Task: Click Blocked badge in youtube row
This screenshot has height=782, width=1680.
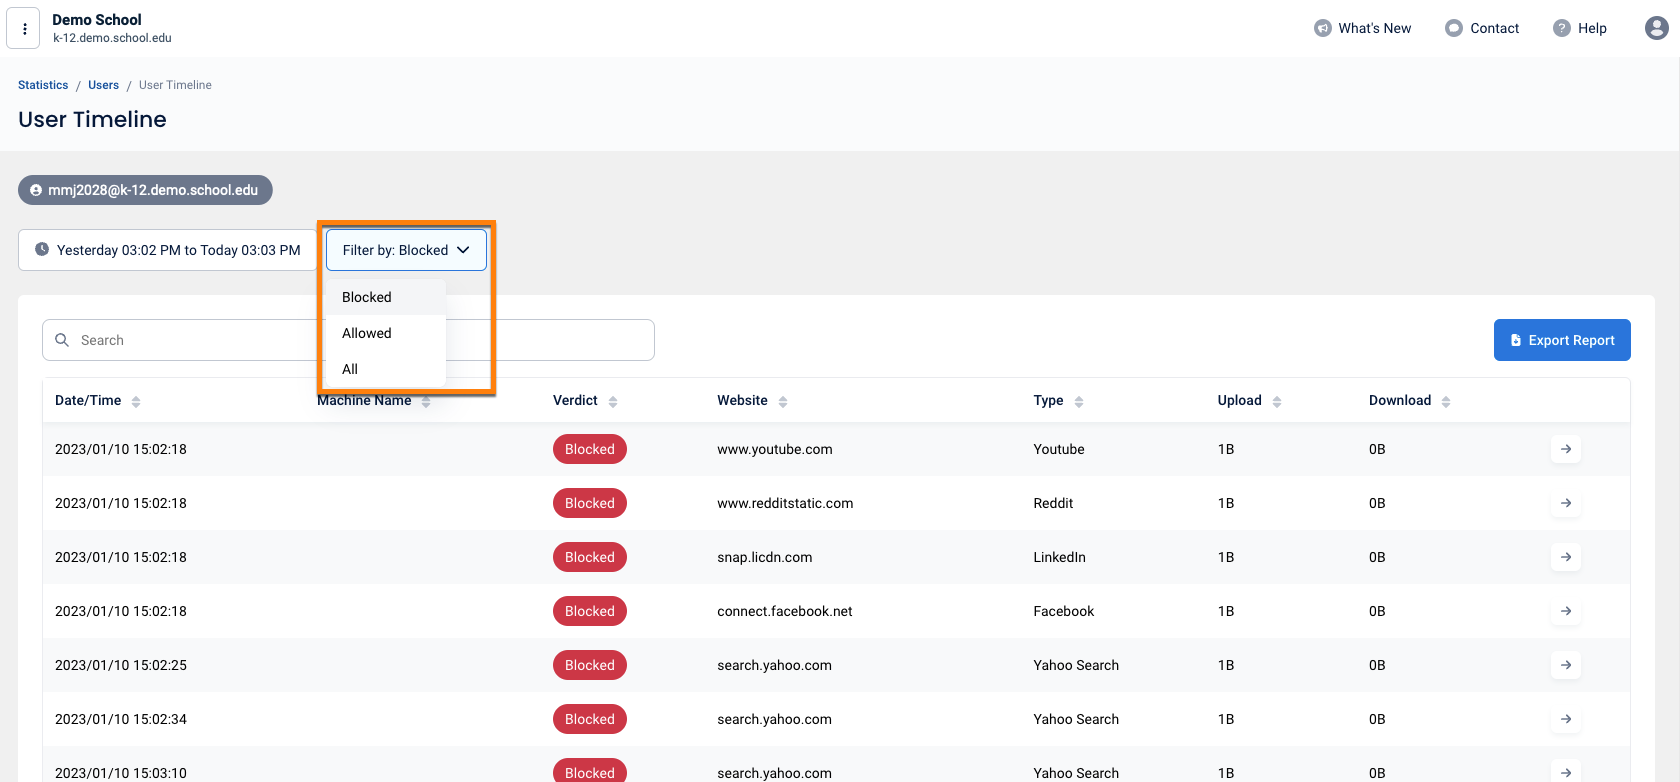Action: pos(590,449)
